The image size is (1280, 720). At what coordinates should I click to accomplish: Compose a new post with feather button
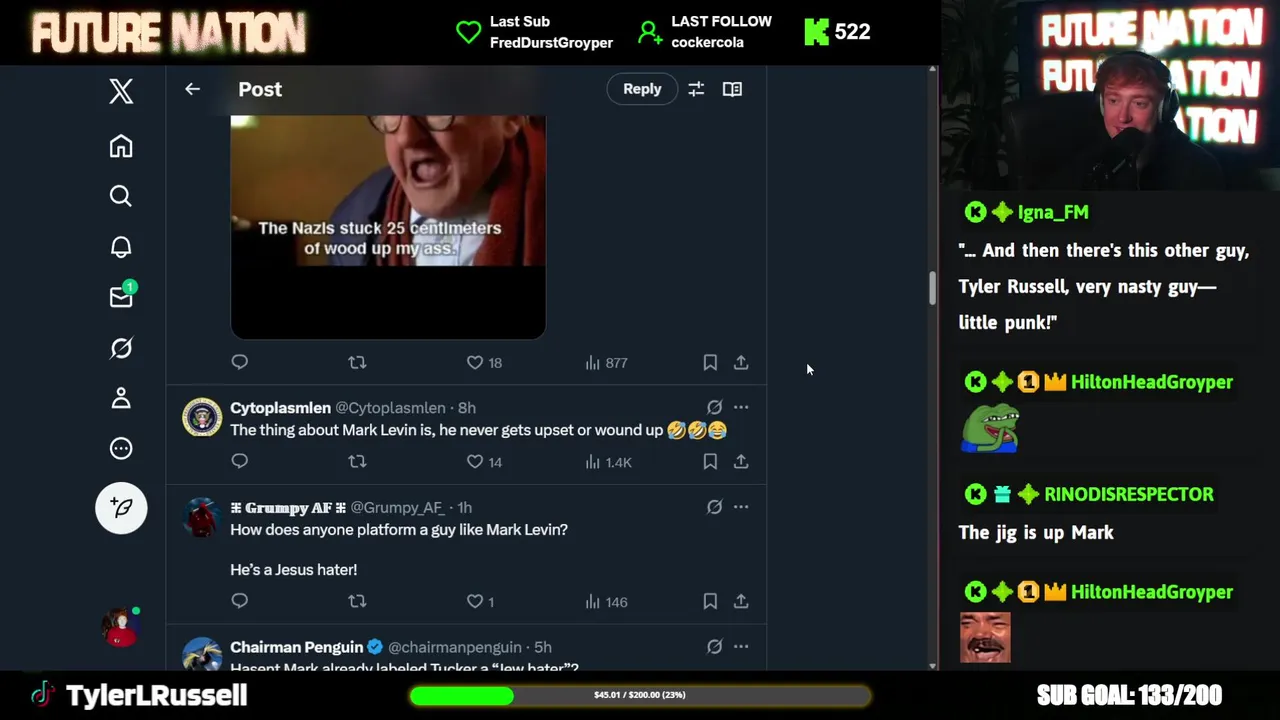tap(121, 508)
